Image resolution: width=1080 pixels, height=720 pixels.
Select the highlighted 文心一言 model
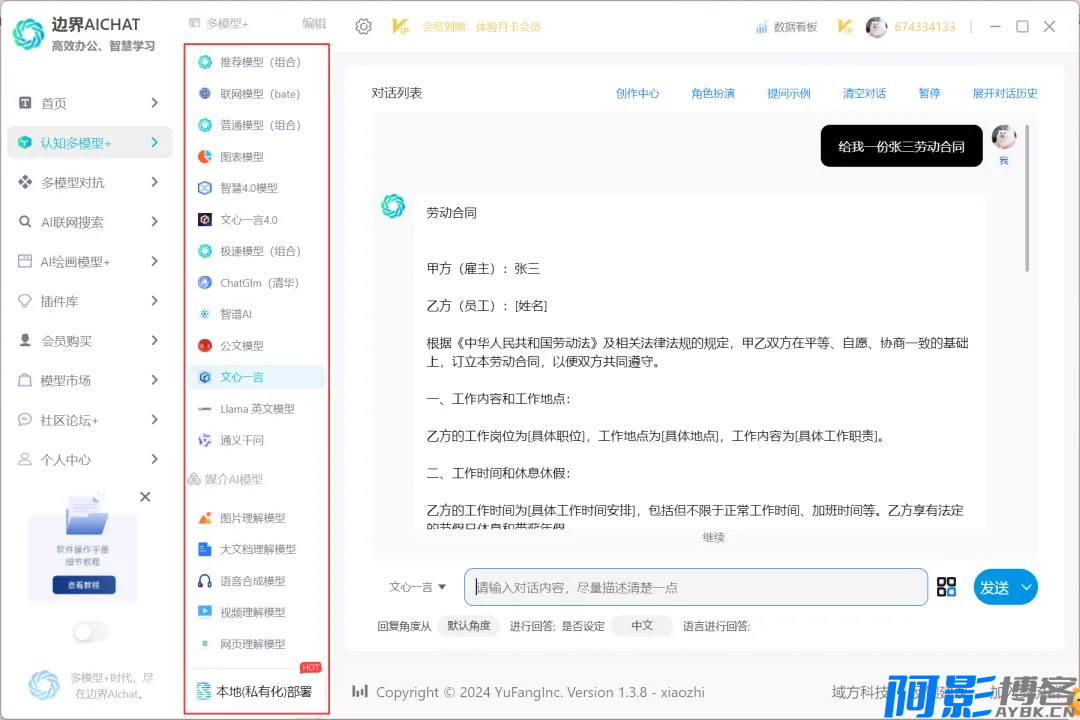(256, 378)
